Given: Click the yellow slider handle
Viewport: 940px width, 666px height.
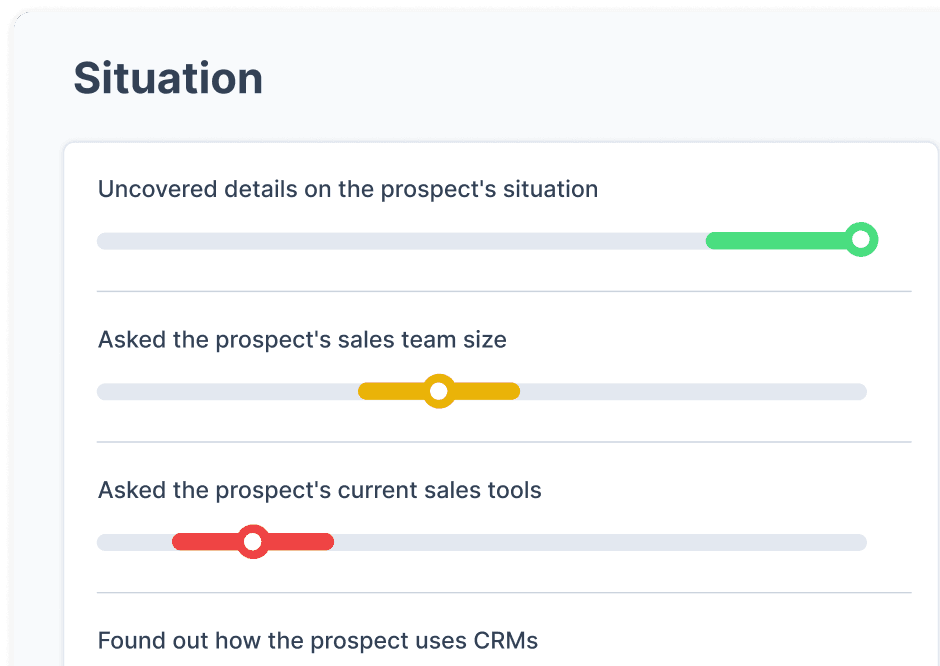Looking at the screenshot, I should (438, 391).
